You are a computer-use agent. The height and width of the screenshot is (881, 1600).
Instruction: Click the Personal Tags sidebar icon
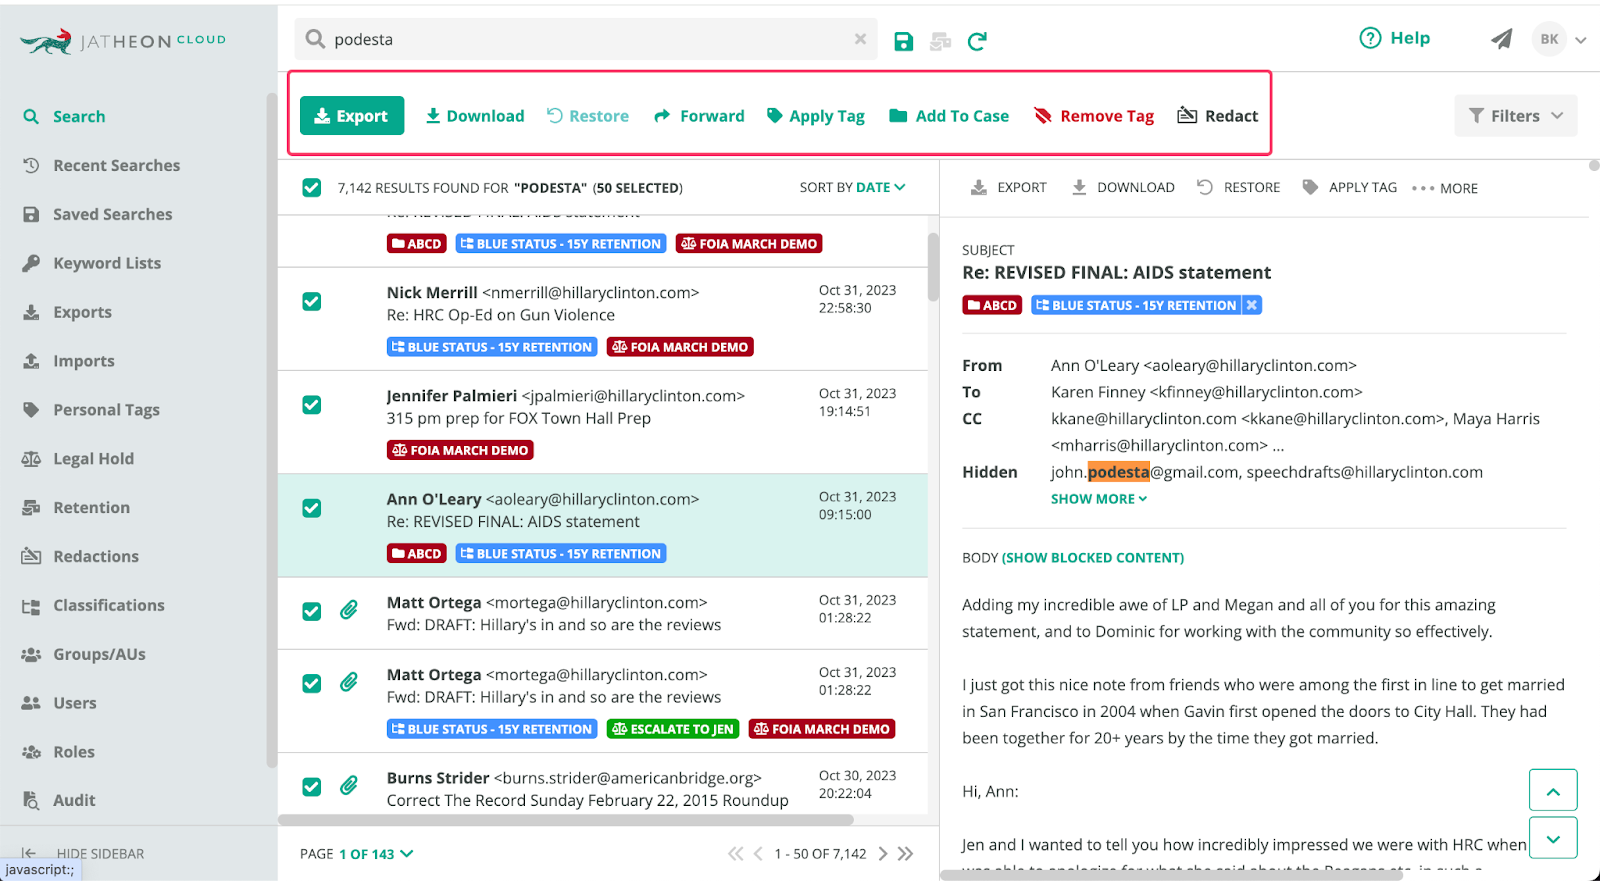coord(31,410)
